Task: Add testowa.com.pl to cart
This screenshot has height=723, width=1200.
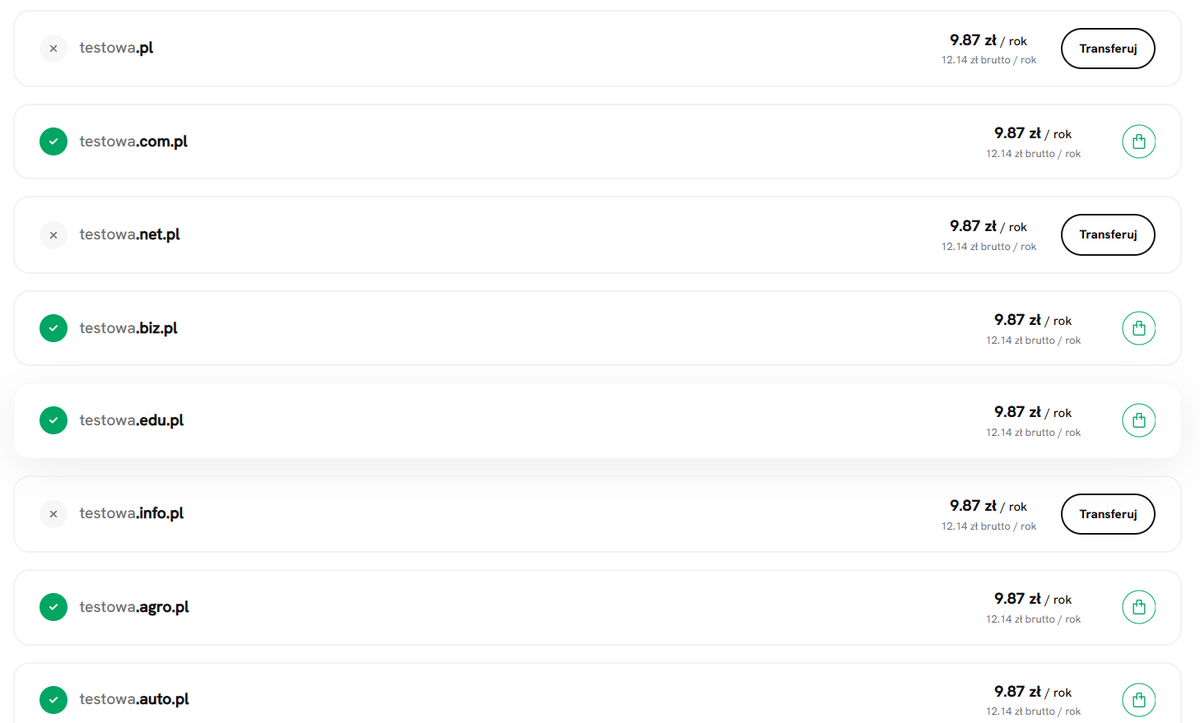Action: [1138, 142]
